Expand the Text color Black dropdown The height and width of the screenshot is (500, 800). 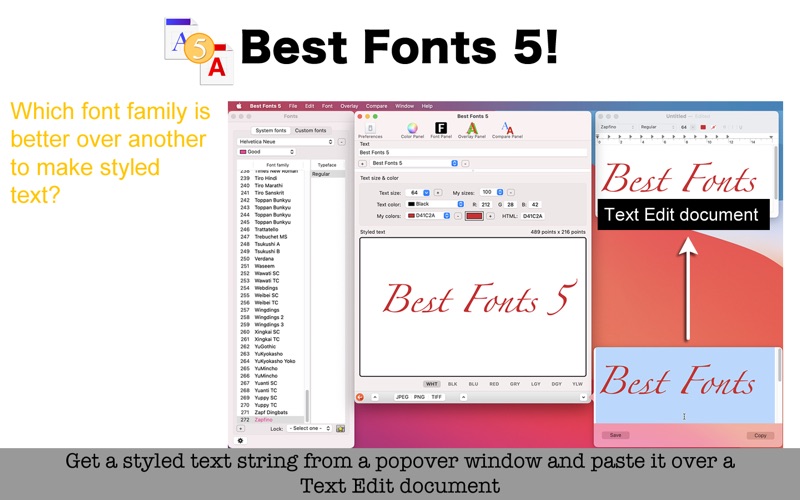pyautogui.click(x=459, y=204)
